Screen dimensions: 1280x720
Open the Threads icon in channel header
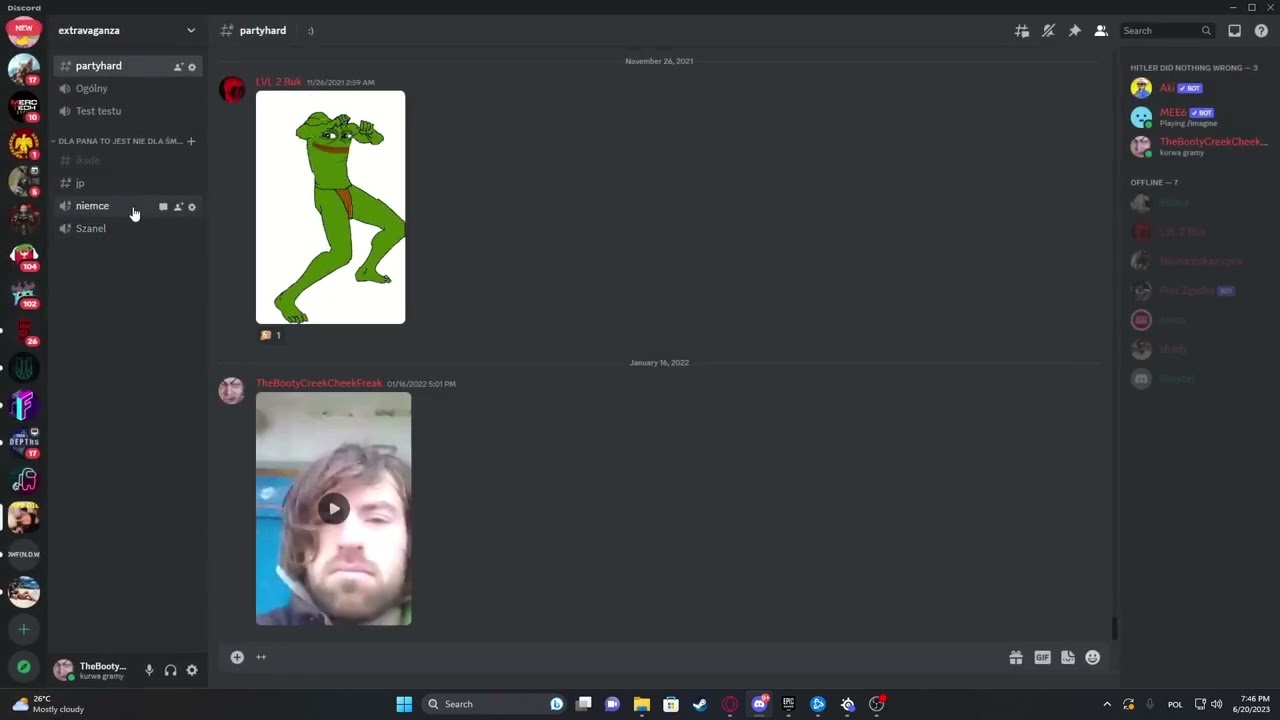pyautogui.click(x=1022, y=31)
